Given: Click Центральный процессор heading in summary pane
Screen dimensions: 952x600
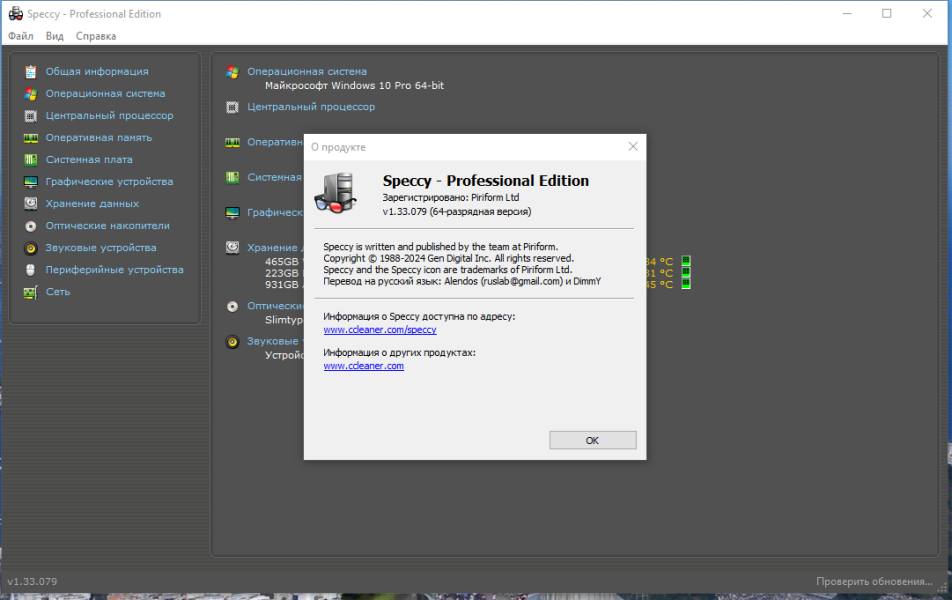Looking at the screenshot, I should click(x=311, y=107).
